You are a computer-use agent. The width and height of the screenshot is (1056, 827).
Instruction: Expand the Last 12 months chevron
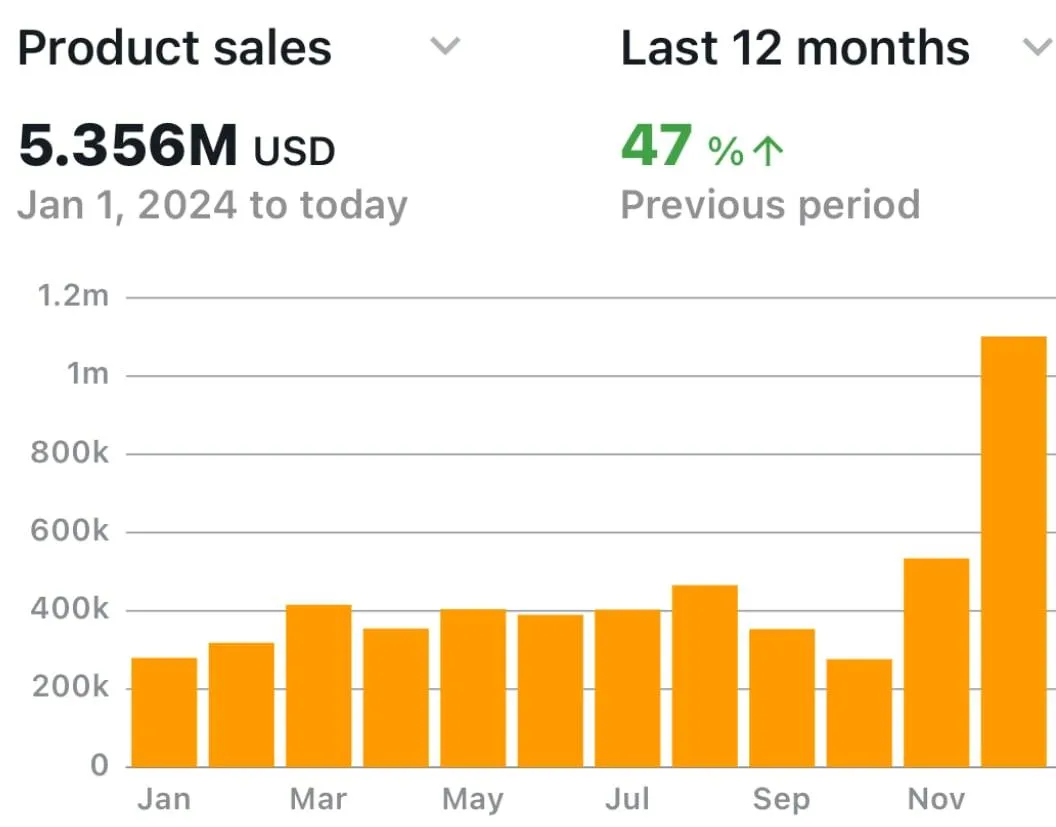click(x=1033, y=47)
